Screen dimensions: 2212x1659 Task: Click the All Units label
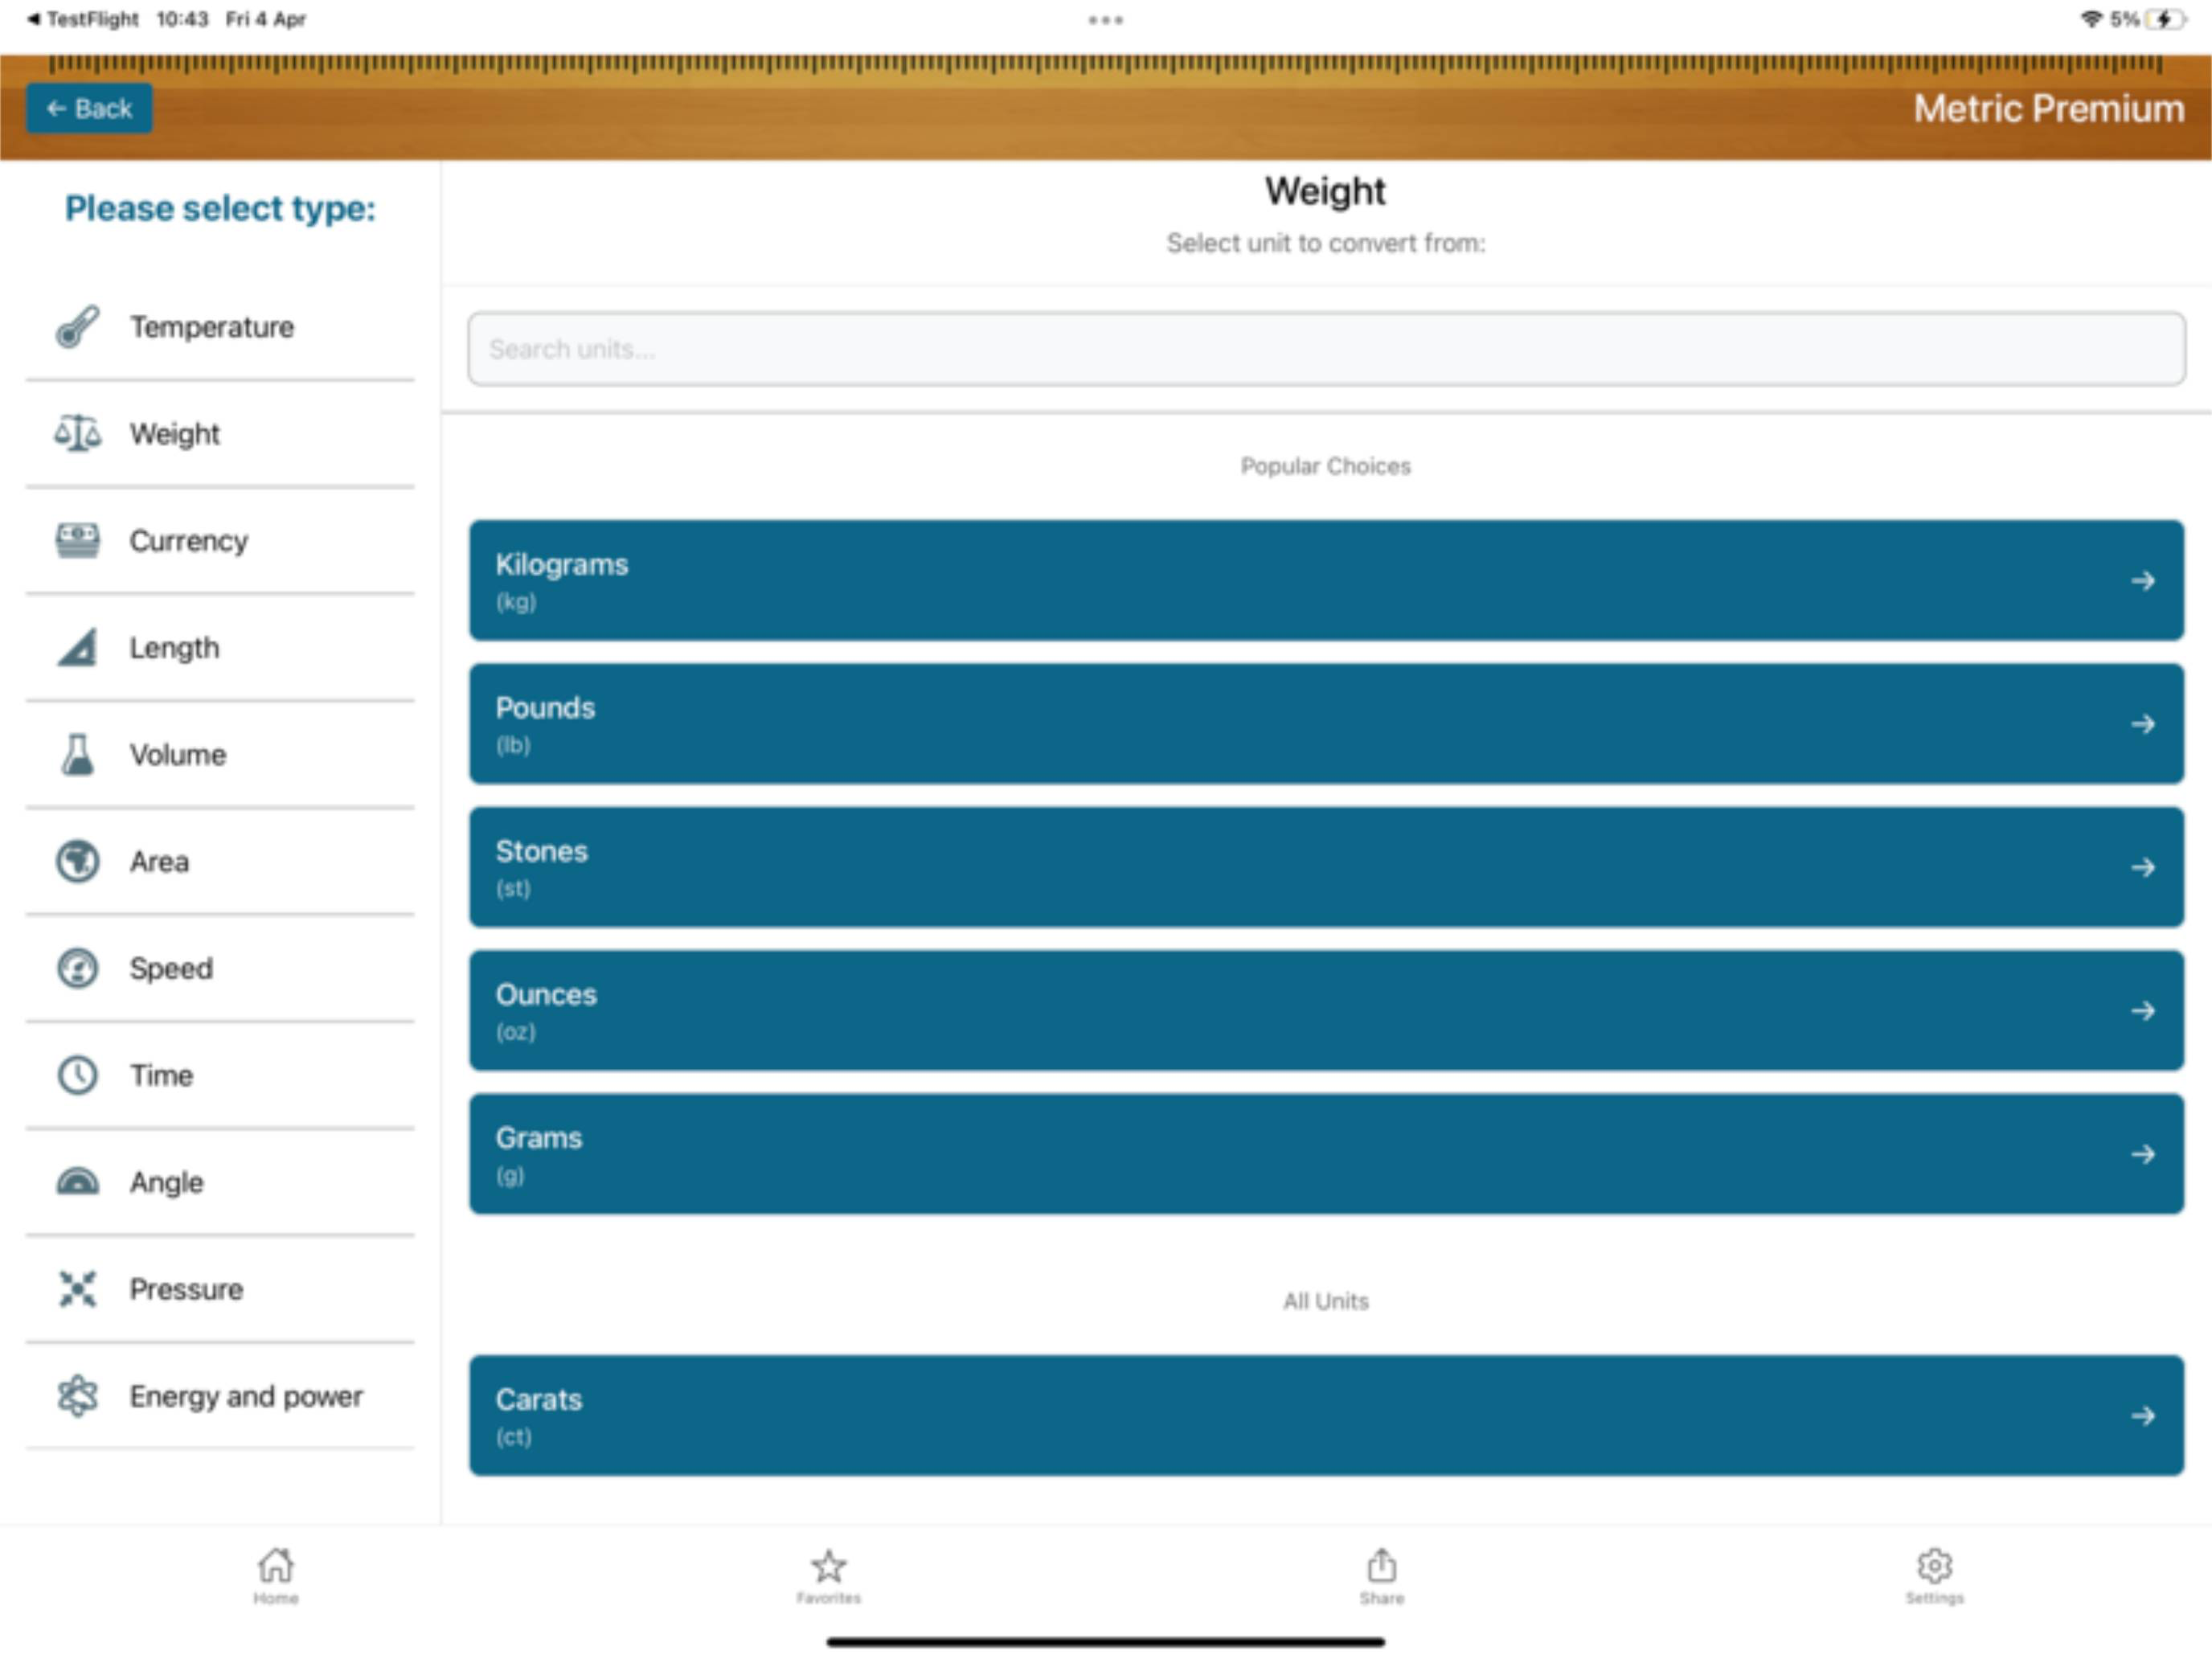pyautogui.click(x=1326, y=1301)
